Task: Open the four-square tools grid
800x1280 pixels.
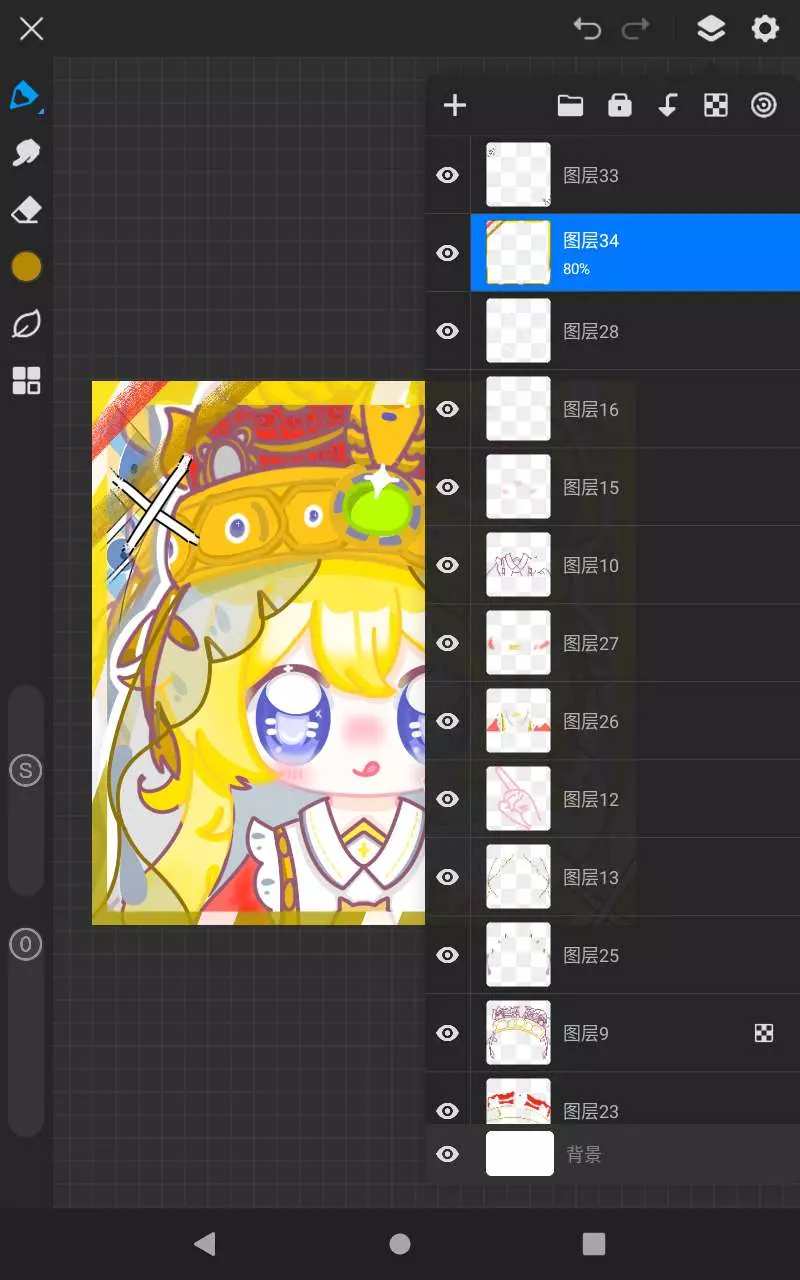Action: (26, 381)
